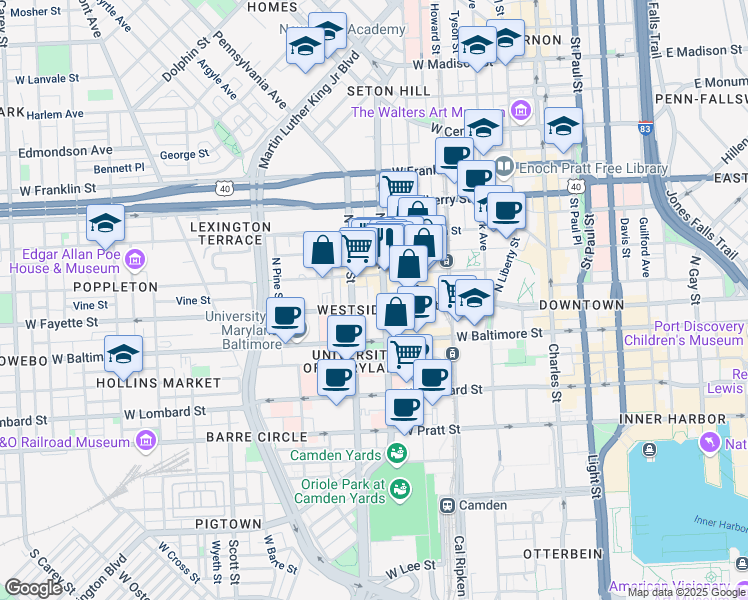Select the SETON HILL neighborhood label

(389, 91)
